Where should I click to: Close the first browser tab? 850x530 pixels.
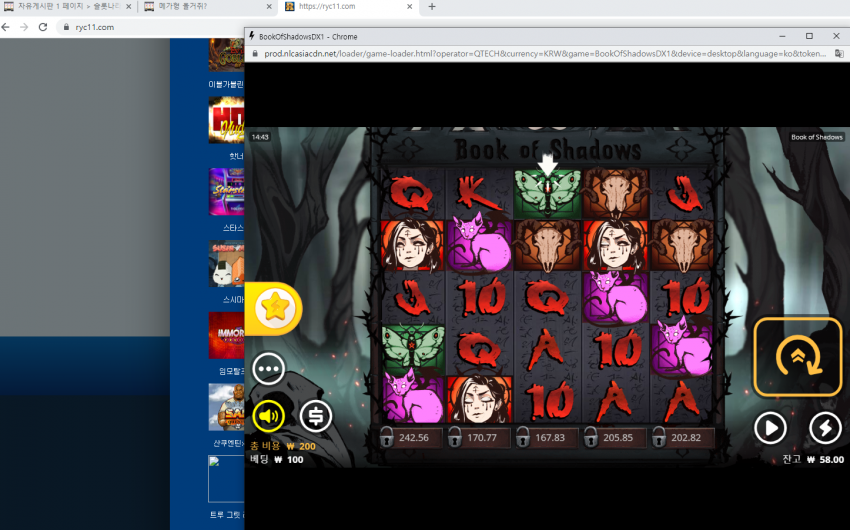coord(128,7)
